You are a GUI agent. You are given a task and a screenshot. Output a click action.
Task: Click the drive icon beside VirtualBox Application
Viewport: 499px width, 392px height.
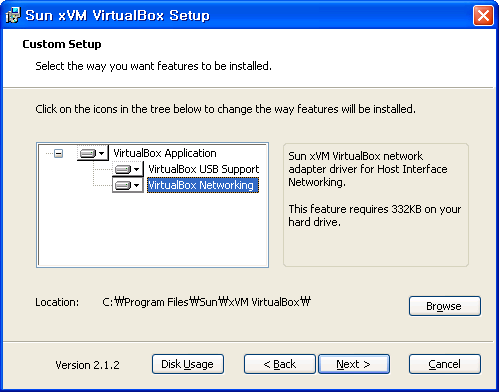[x=88, y=153]
